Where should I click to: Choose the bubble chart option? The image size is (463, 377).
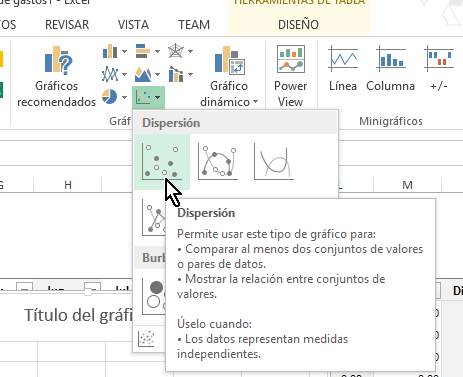pyautogui.click(x=153, y=297)
